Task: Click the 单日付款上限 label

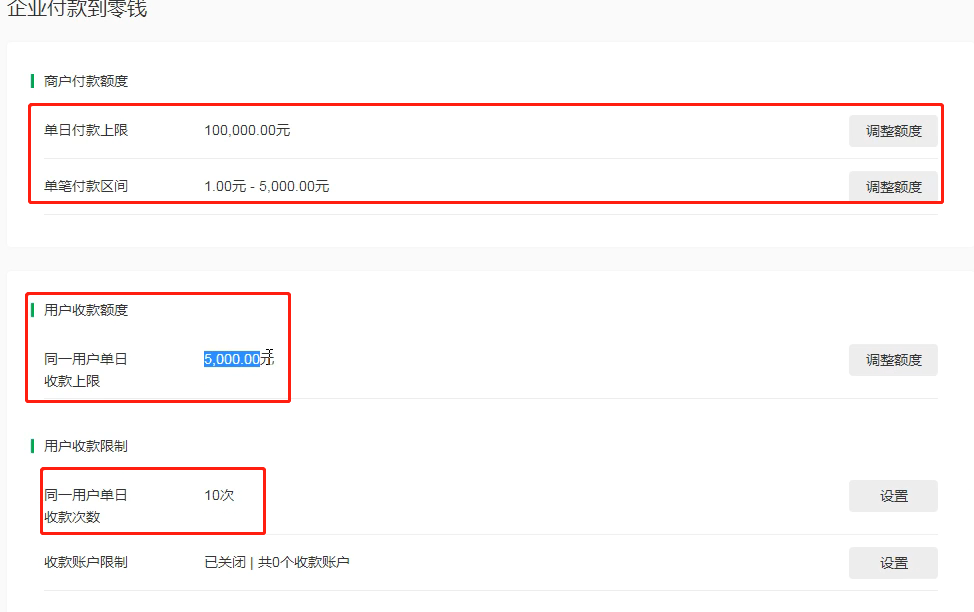Action: point(86,130)
